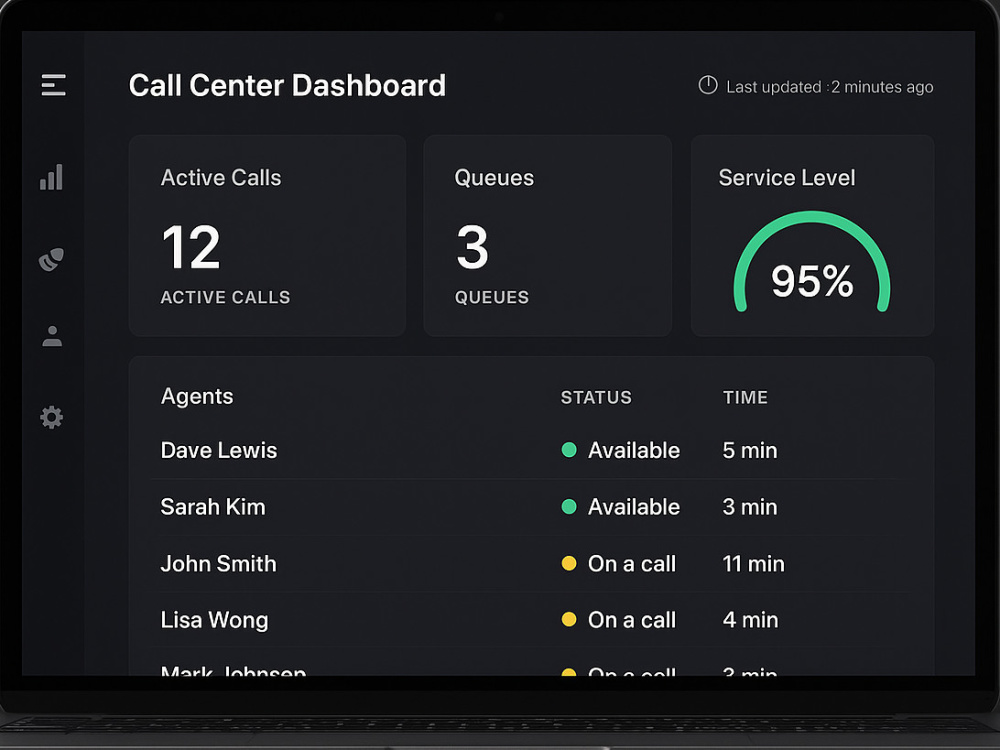
Task: Click John Smith yellow status dot
Action: click(569, 563)
